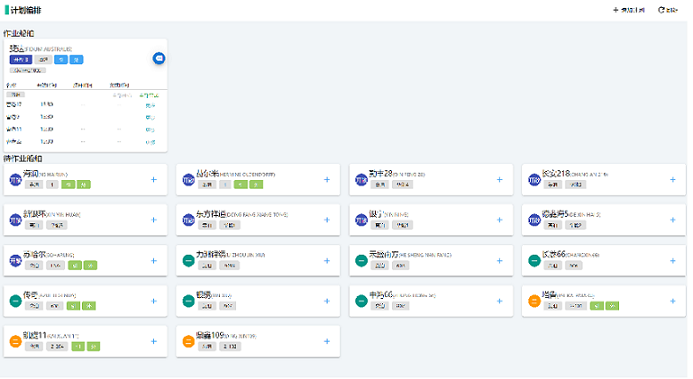The width and height of the screenshot is (693, 379).
Task: Click plus icon on 东方祥远 (DONG FANG) card
Action: [327, 220]
